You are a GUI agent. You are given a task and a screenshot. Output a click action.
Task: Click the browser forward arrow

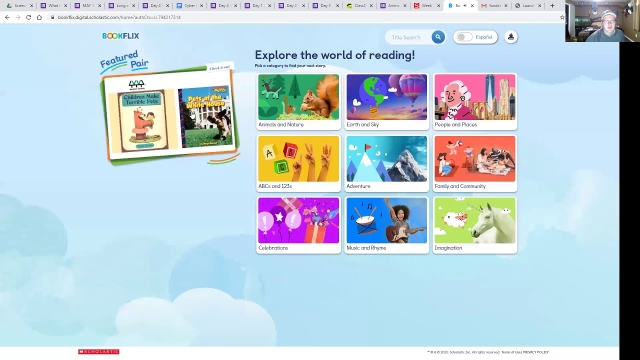[x=18, y=17]
